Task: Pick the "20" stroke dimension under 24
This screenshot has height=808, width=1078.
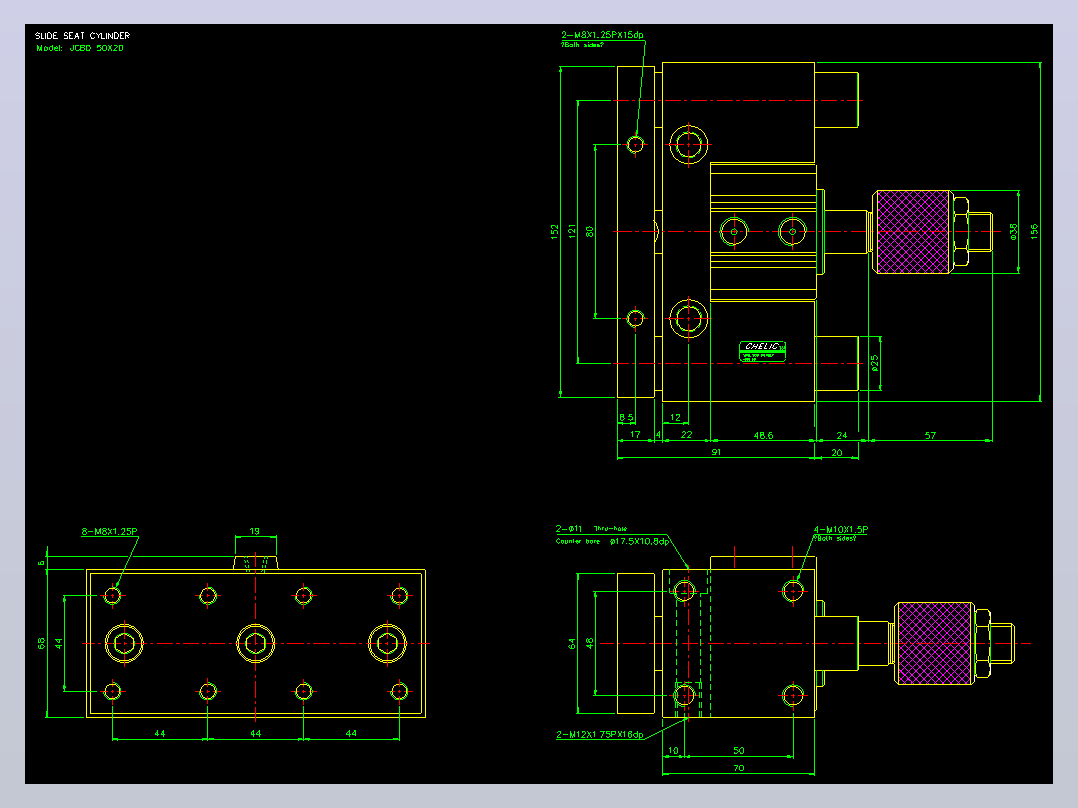Action: coord(837,452)
